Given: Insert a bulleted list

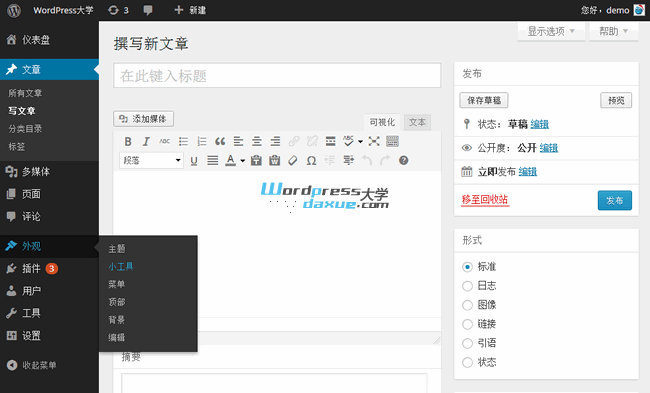Looking at the screenshot, I should tap(183, 141).
